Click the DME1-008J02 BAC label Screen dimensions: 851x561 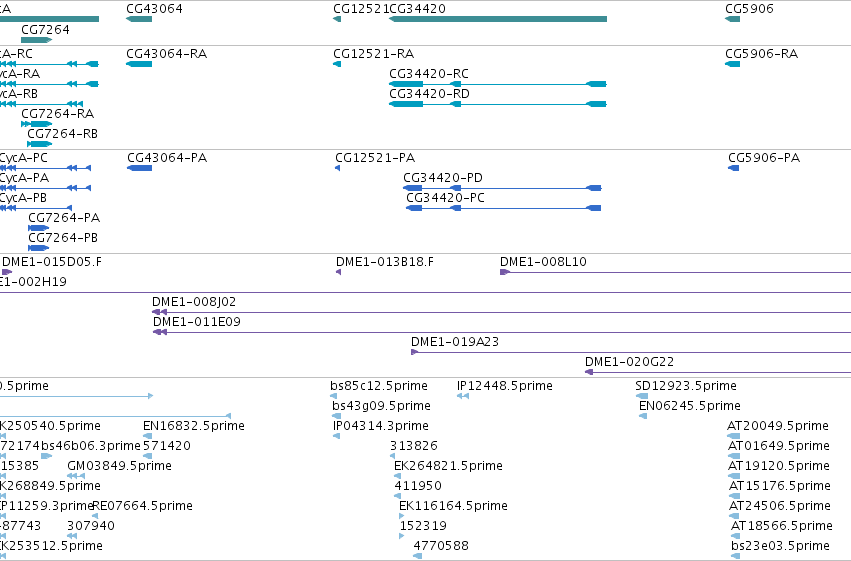194,302
